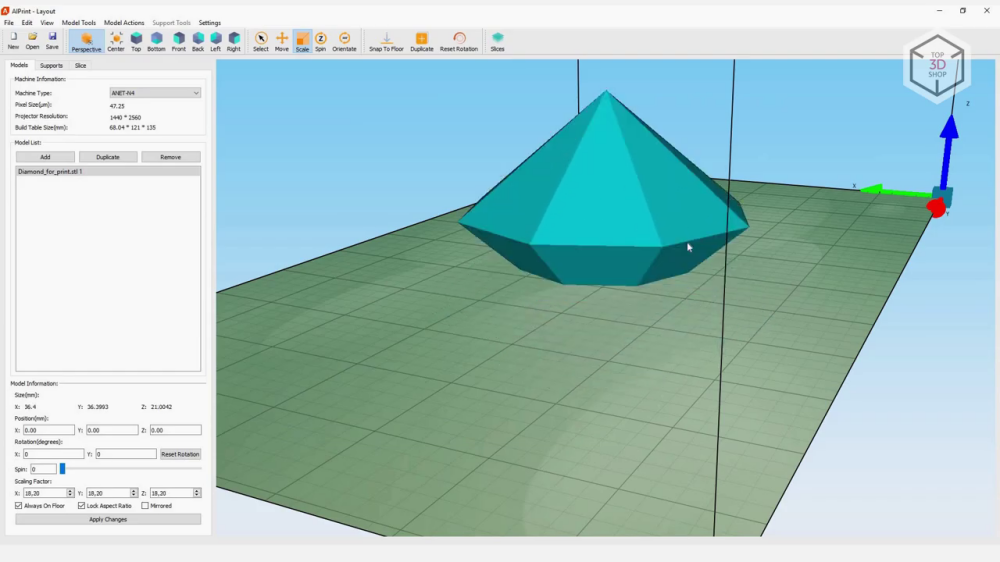
Task: Switch to Bottom view
Action: click(156, 41)
